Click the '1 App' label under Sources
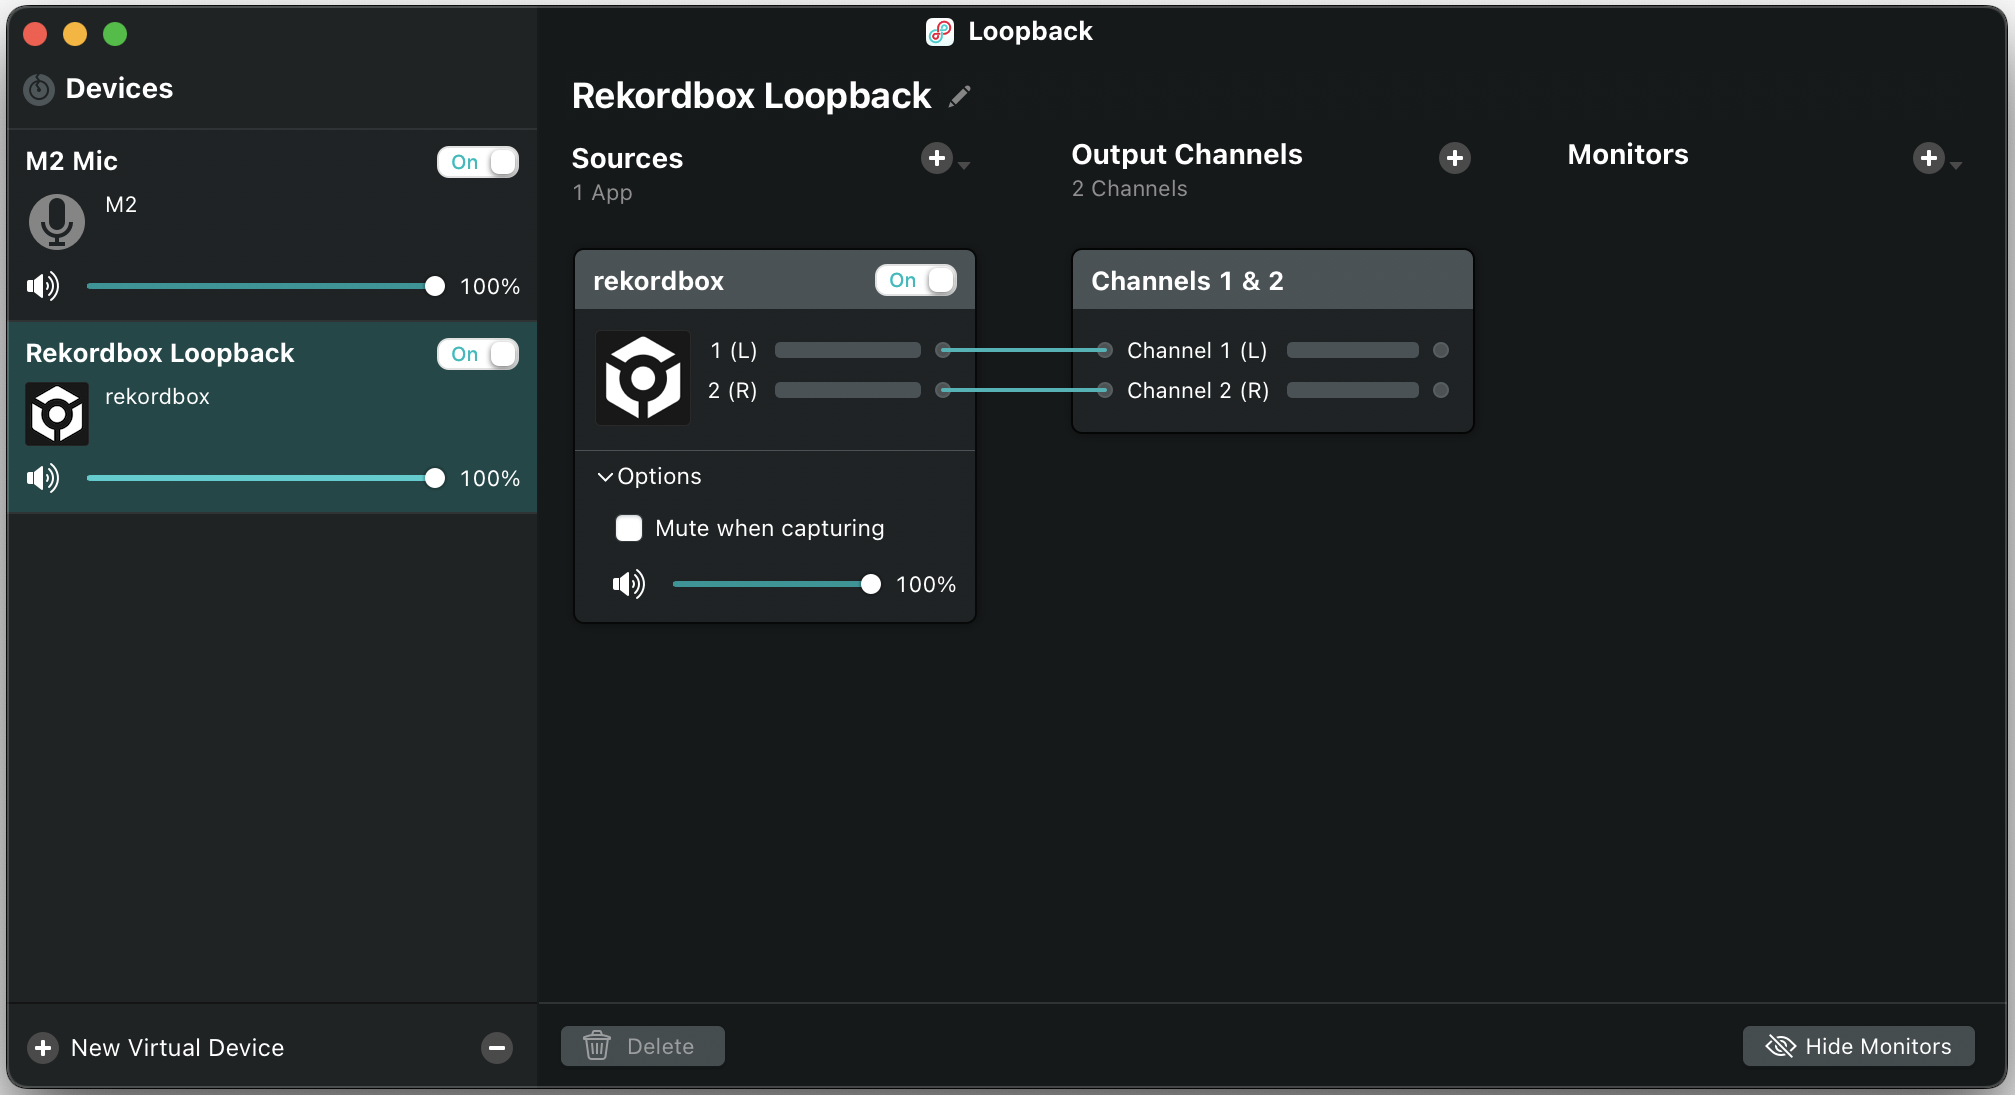This screenshot has width=2015, height=1095. click(x=602, y=193)
